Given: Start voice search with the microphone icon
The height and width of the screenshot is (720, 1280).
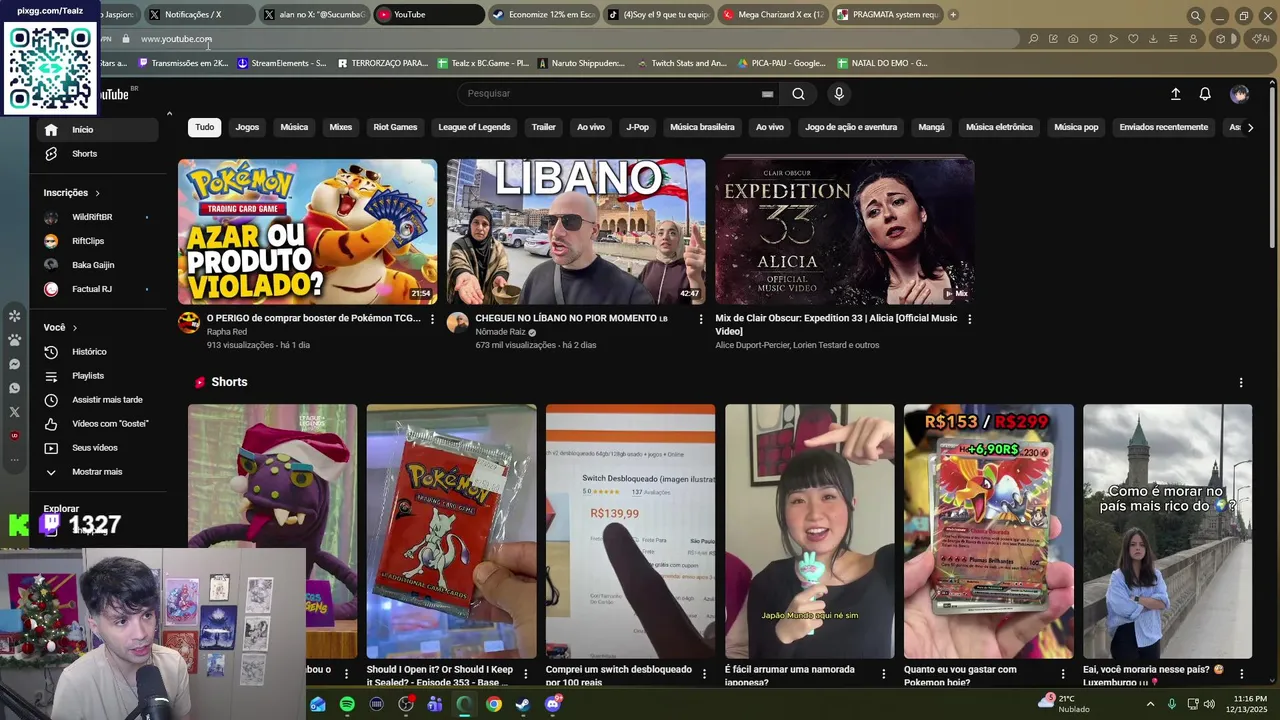Looking at the screenshot, I should [839, 94].
